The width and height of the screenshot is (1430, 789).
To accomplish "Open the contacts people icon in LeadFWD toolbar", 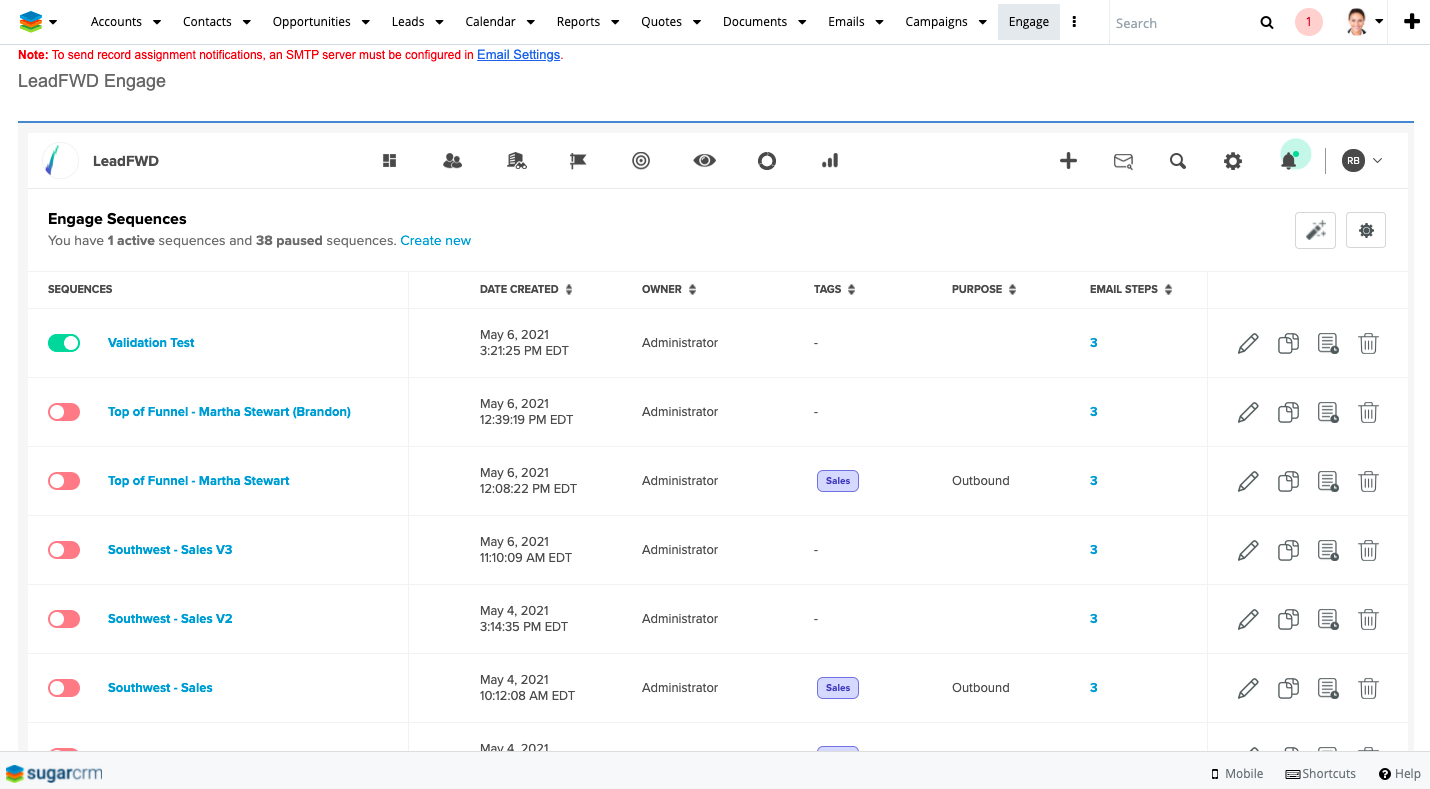I will pyautogui.click(x=452, y=160).
